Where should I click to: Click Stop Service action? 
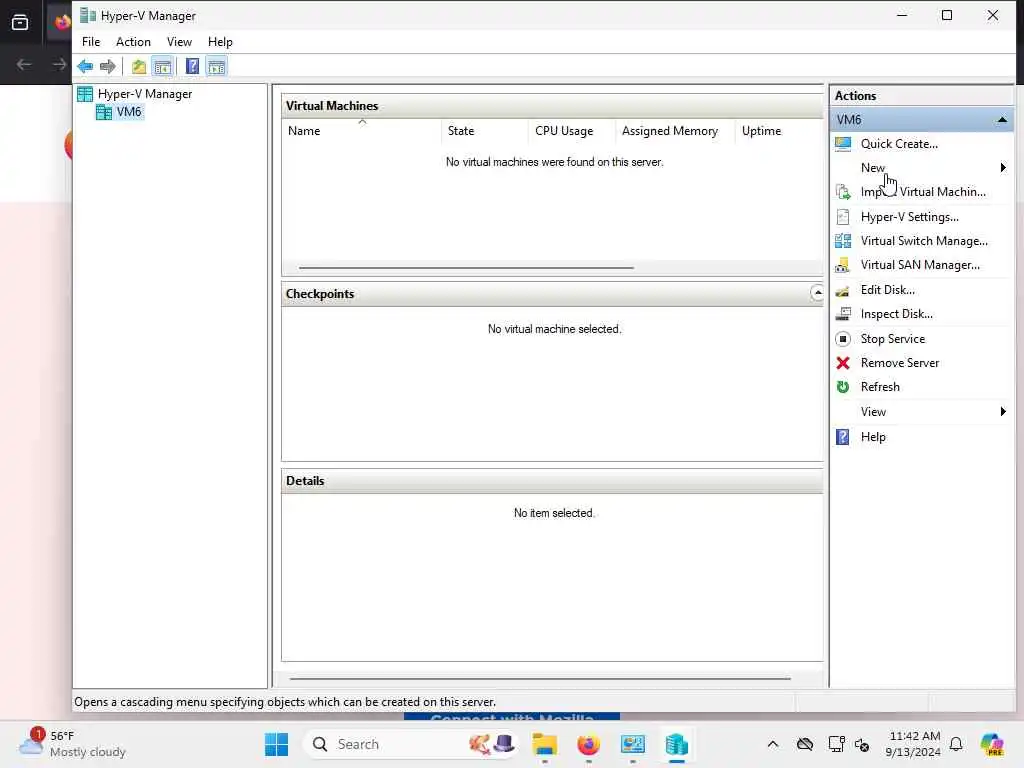(x=892, y=339)
